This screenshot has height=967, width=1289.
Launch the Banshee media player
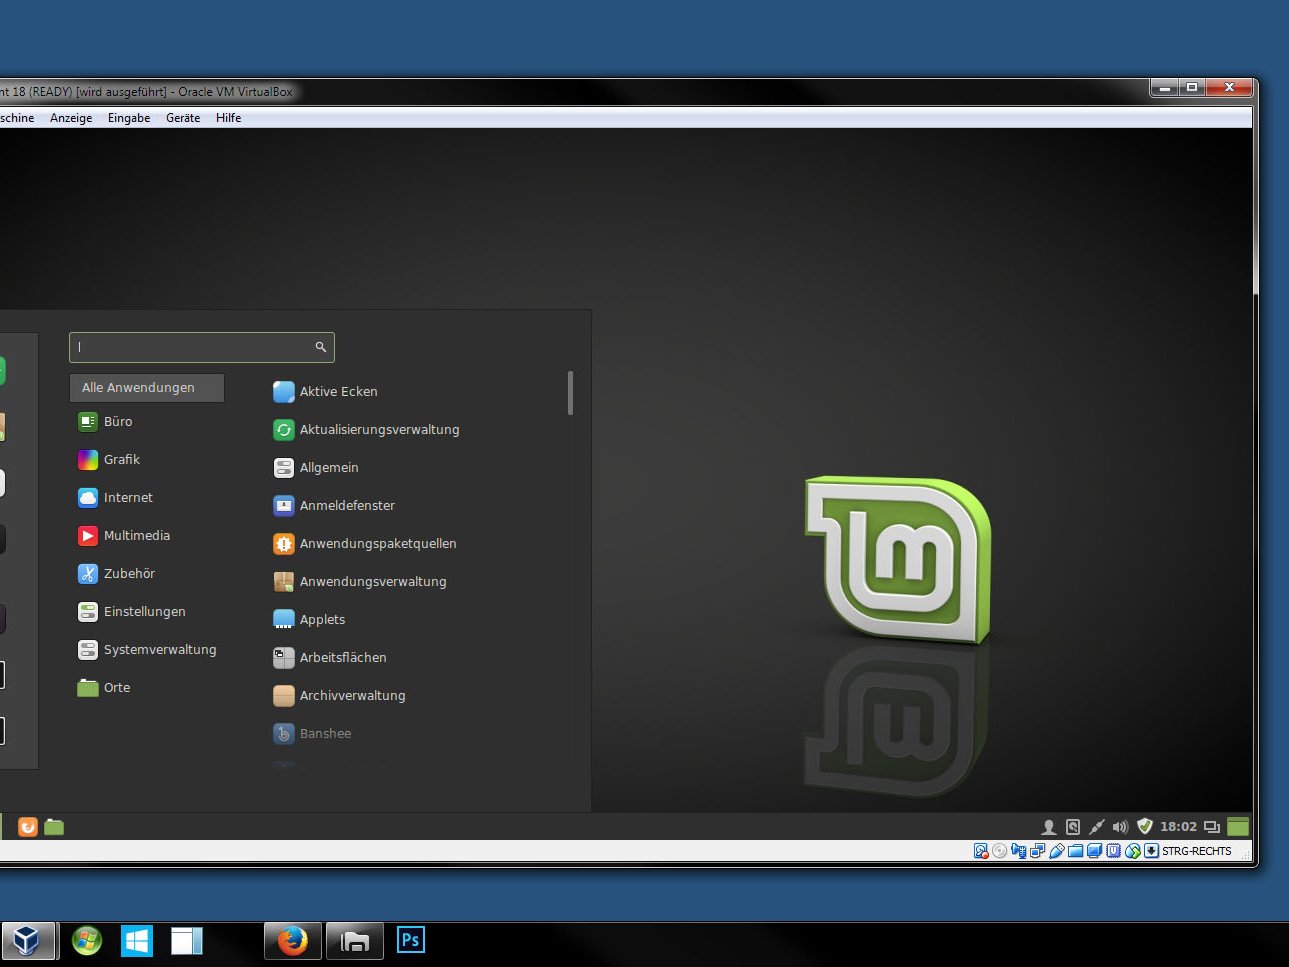click(x=312, y=733)
